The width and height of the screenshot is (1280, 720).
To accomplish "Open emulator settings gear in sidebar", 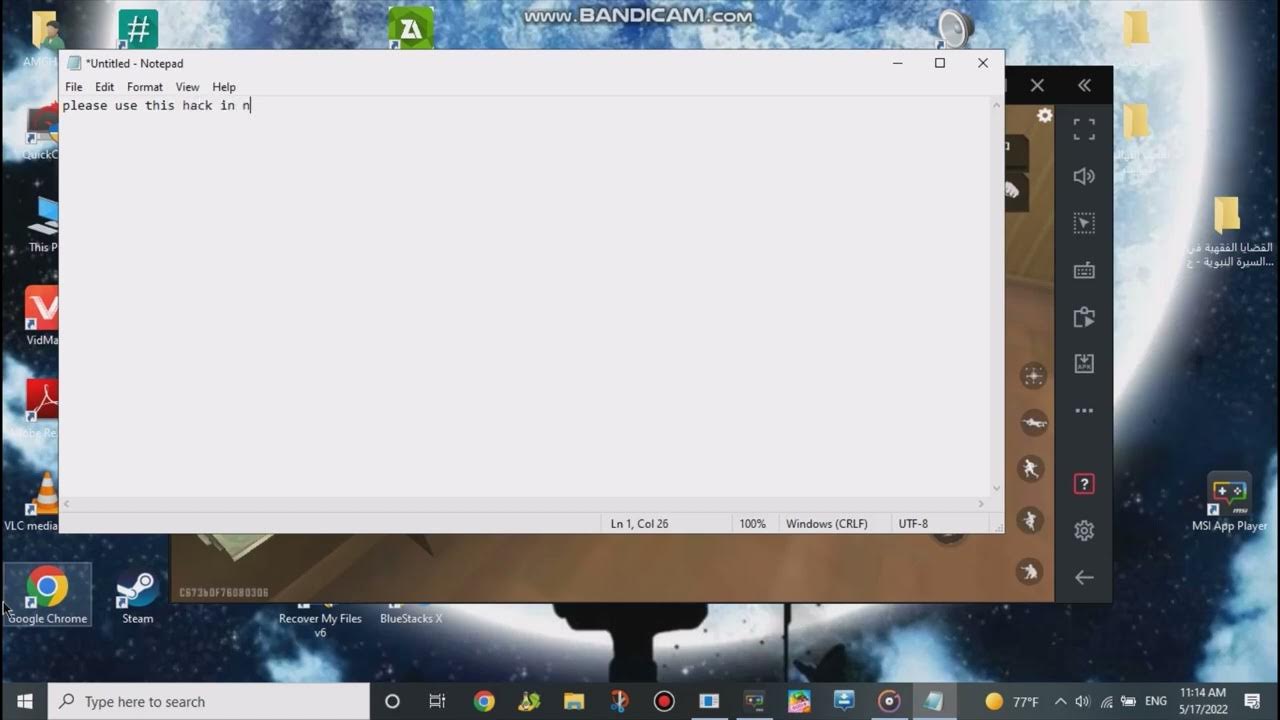I will (1084, 530).
